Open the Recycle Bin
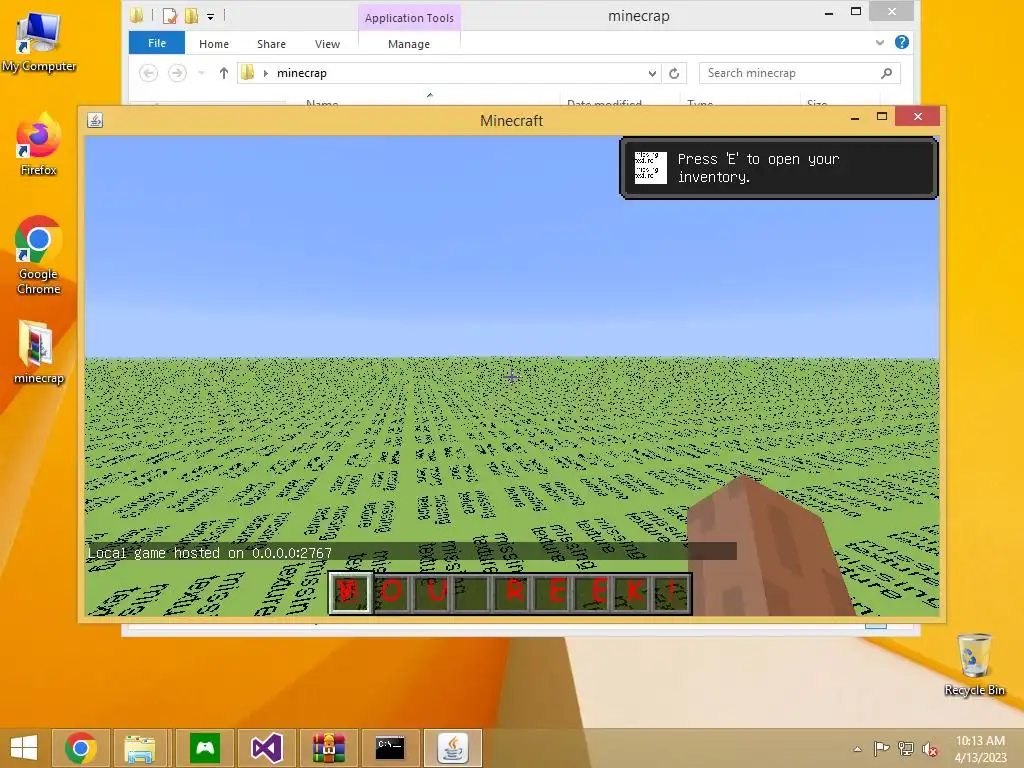1024x768 pixels. coord(974,664)
